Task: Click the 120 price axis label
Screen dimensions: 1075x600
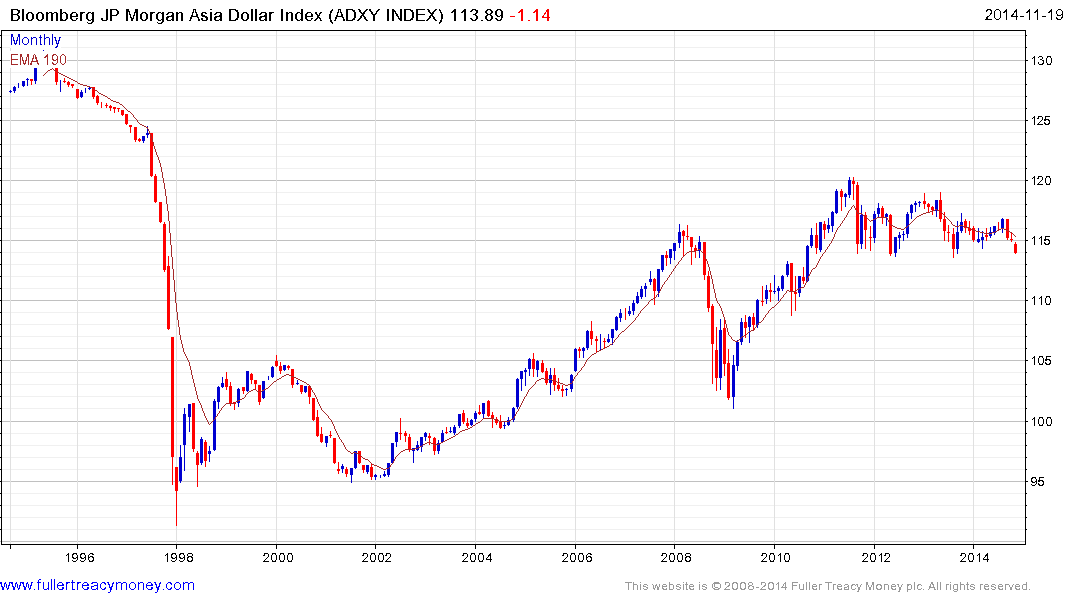Action: point(1042,181)
